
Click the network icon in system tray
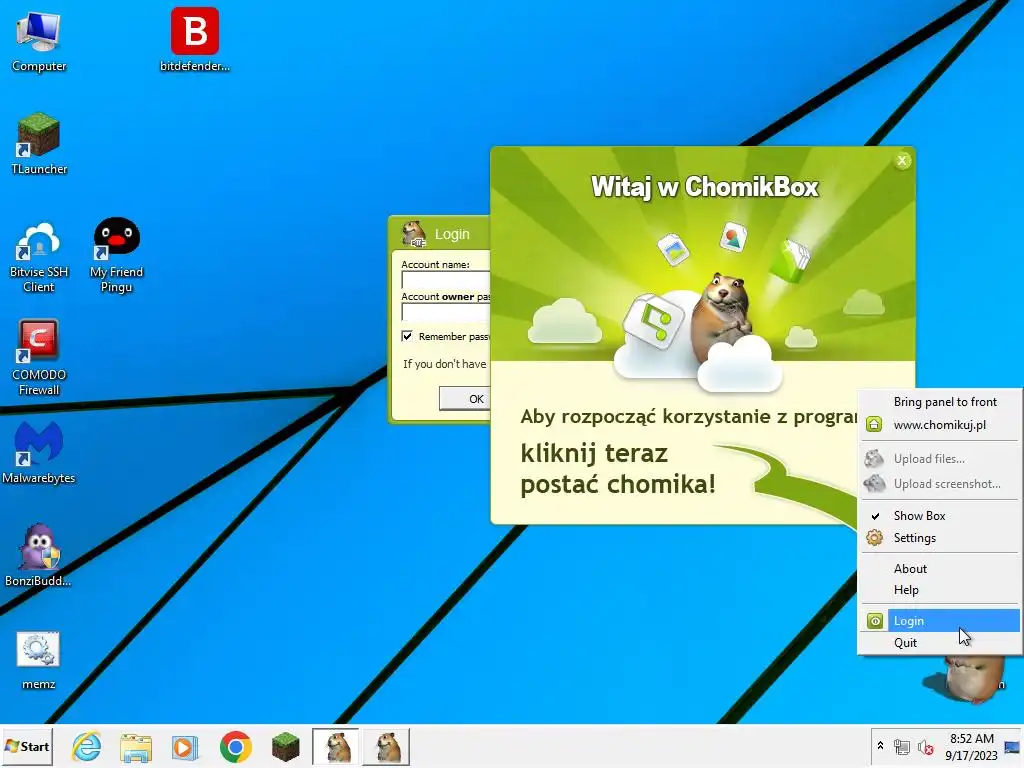(902, 746)
